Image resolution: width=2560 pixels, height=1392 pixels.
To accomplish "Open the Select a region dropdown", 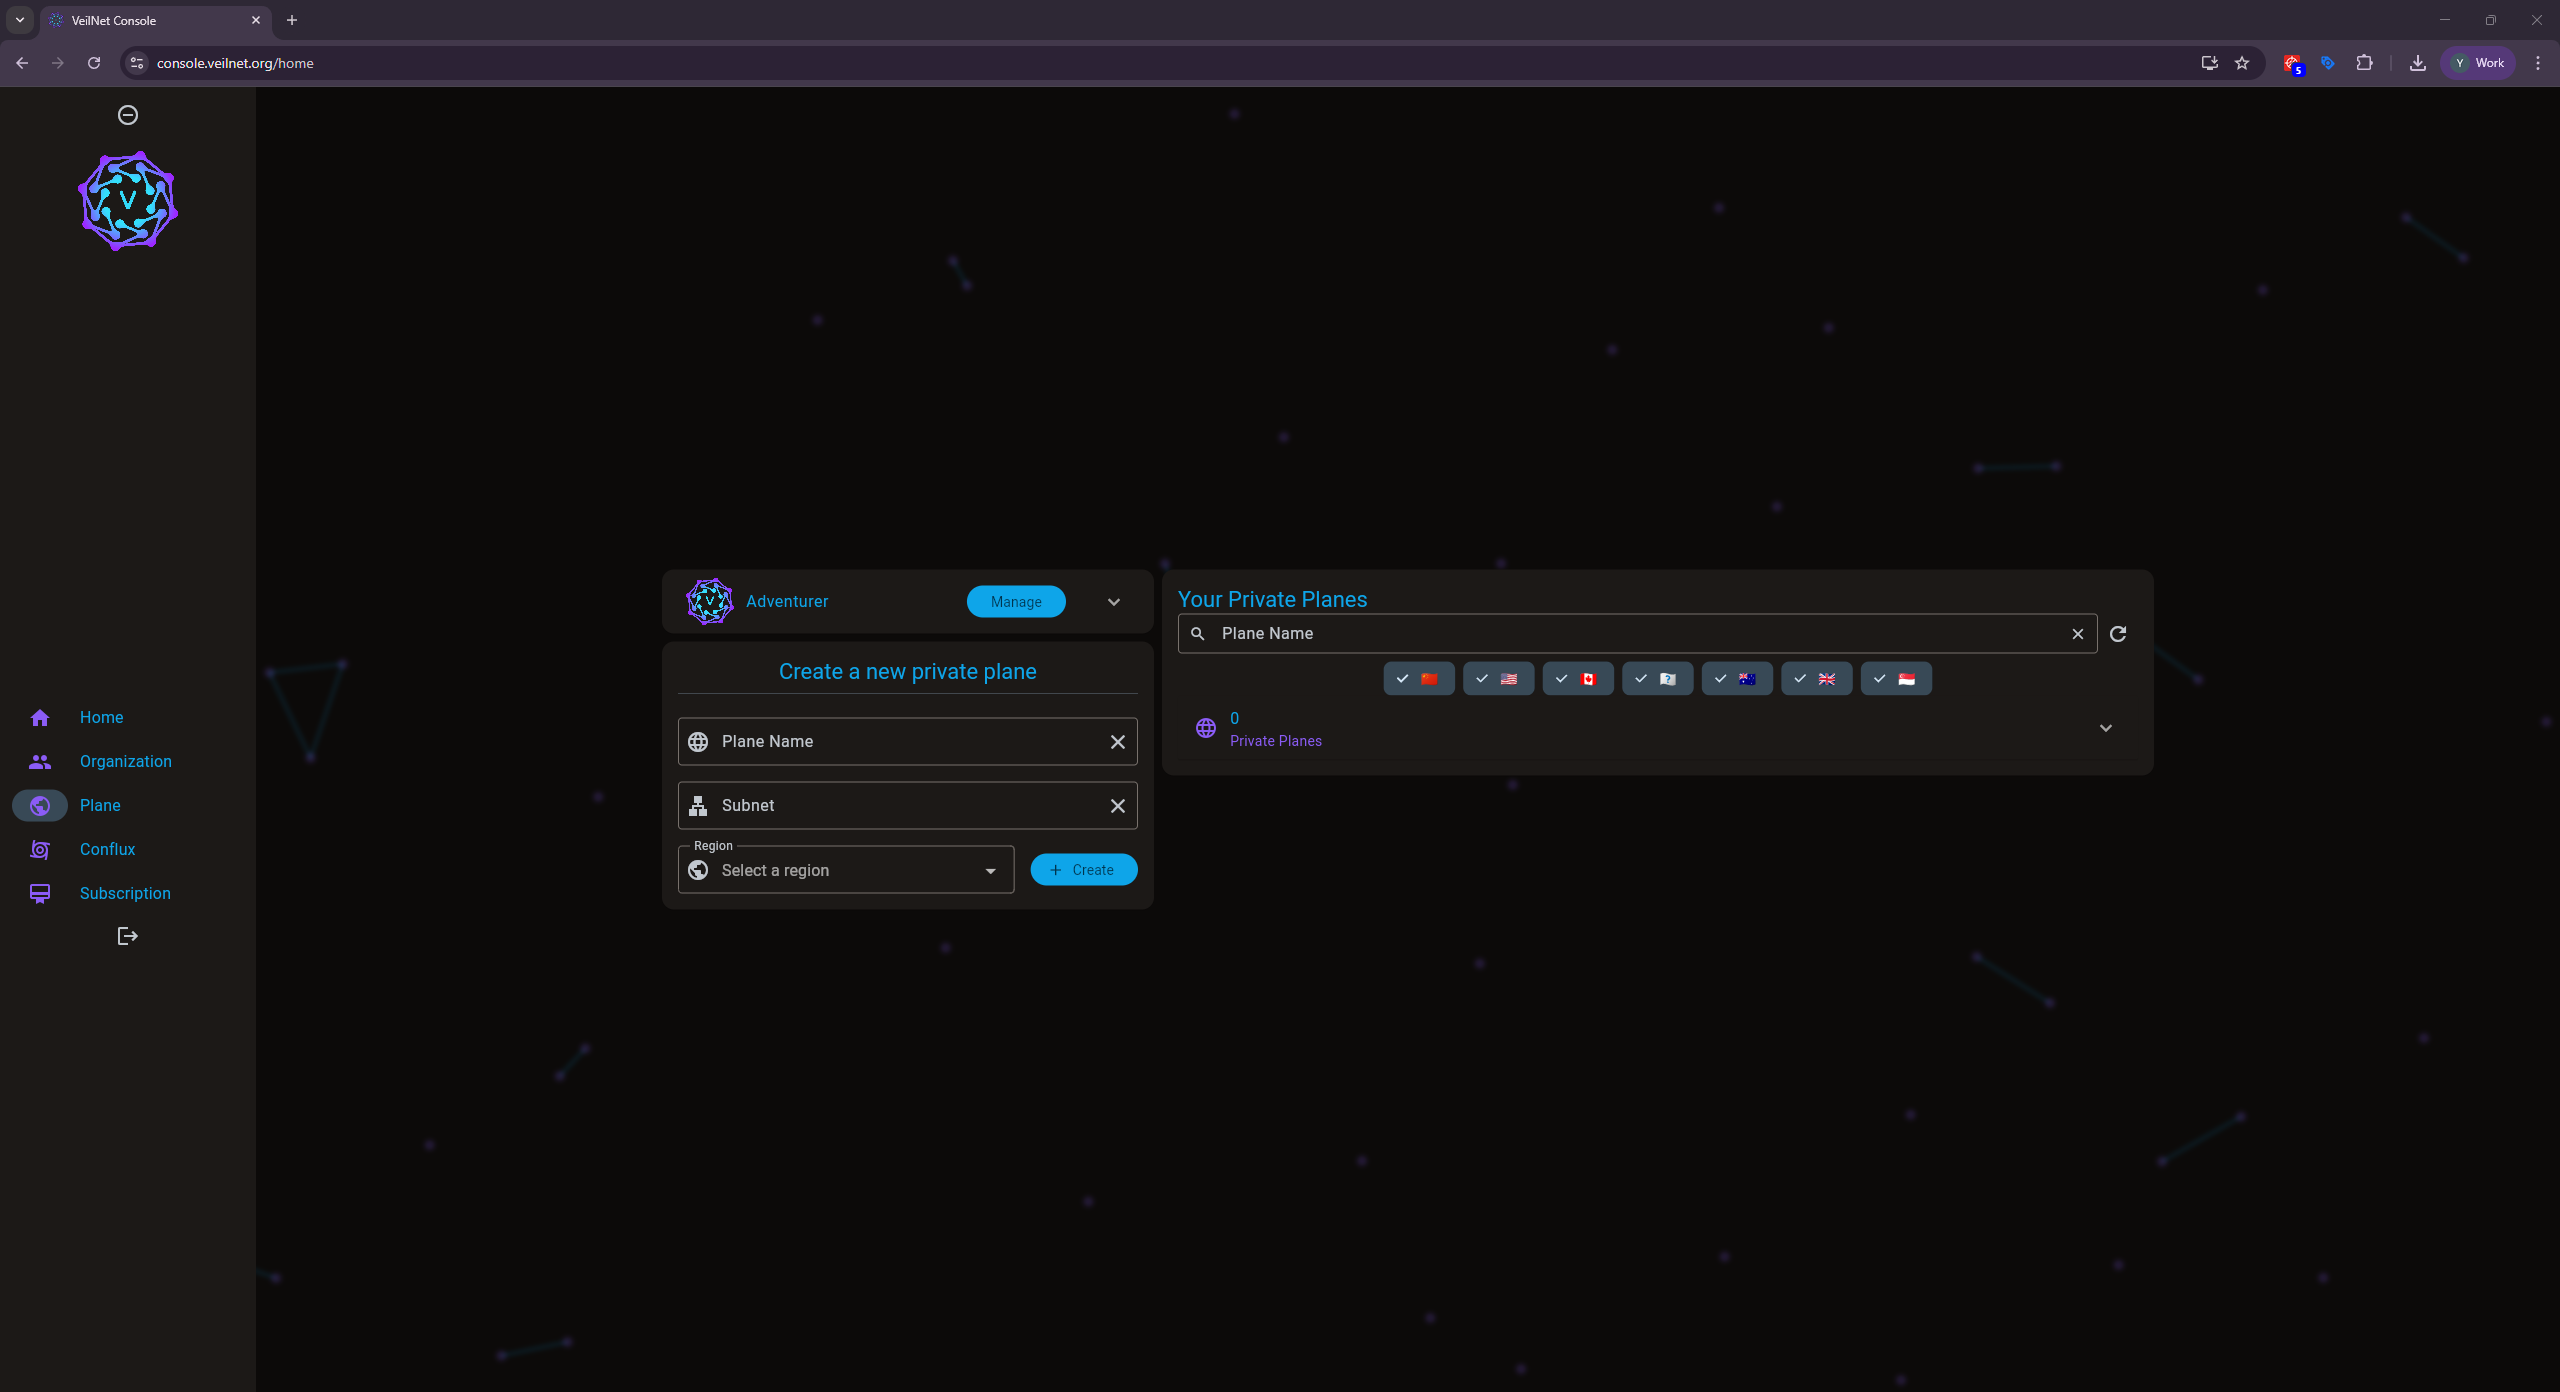I will pos(846,870).
